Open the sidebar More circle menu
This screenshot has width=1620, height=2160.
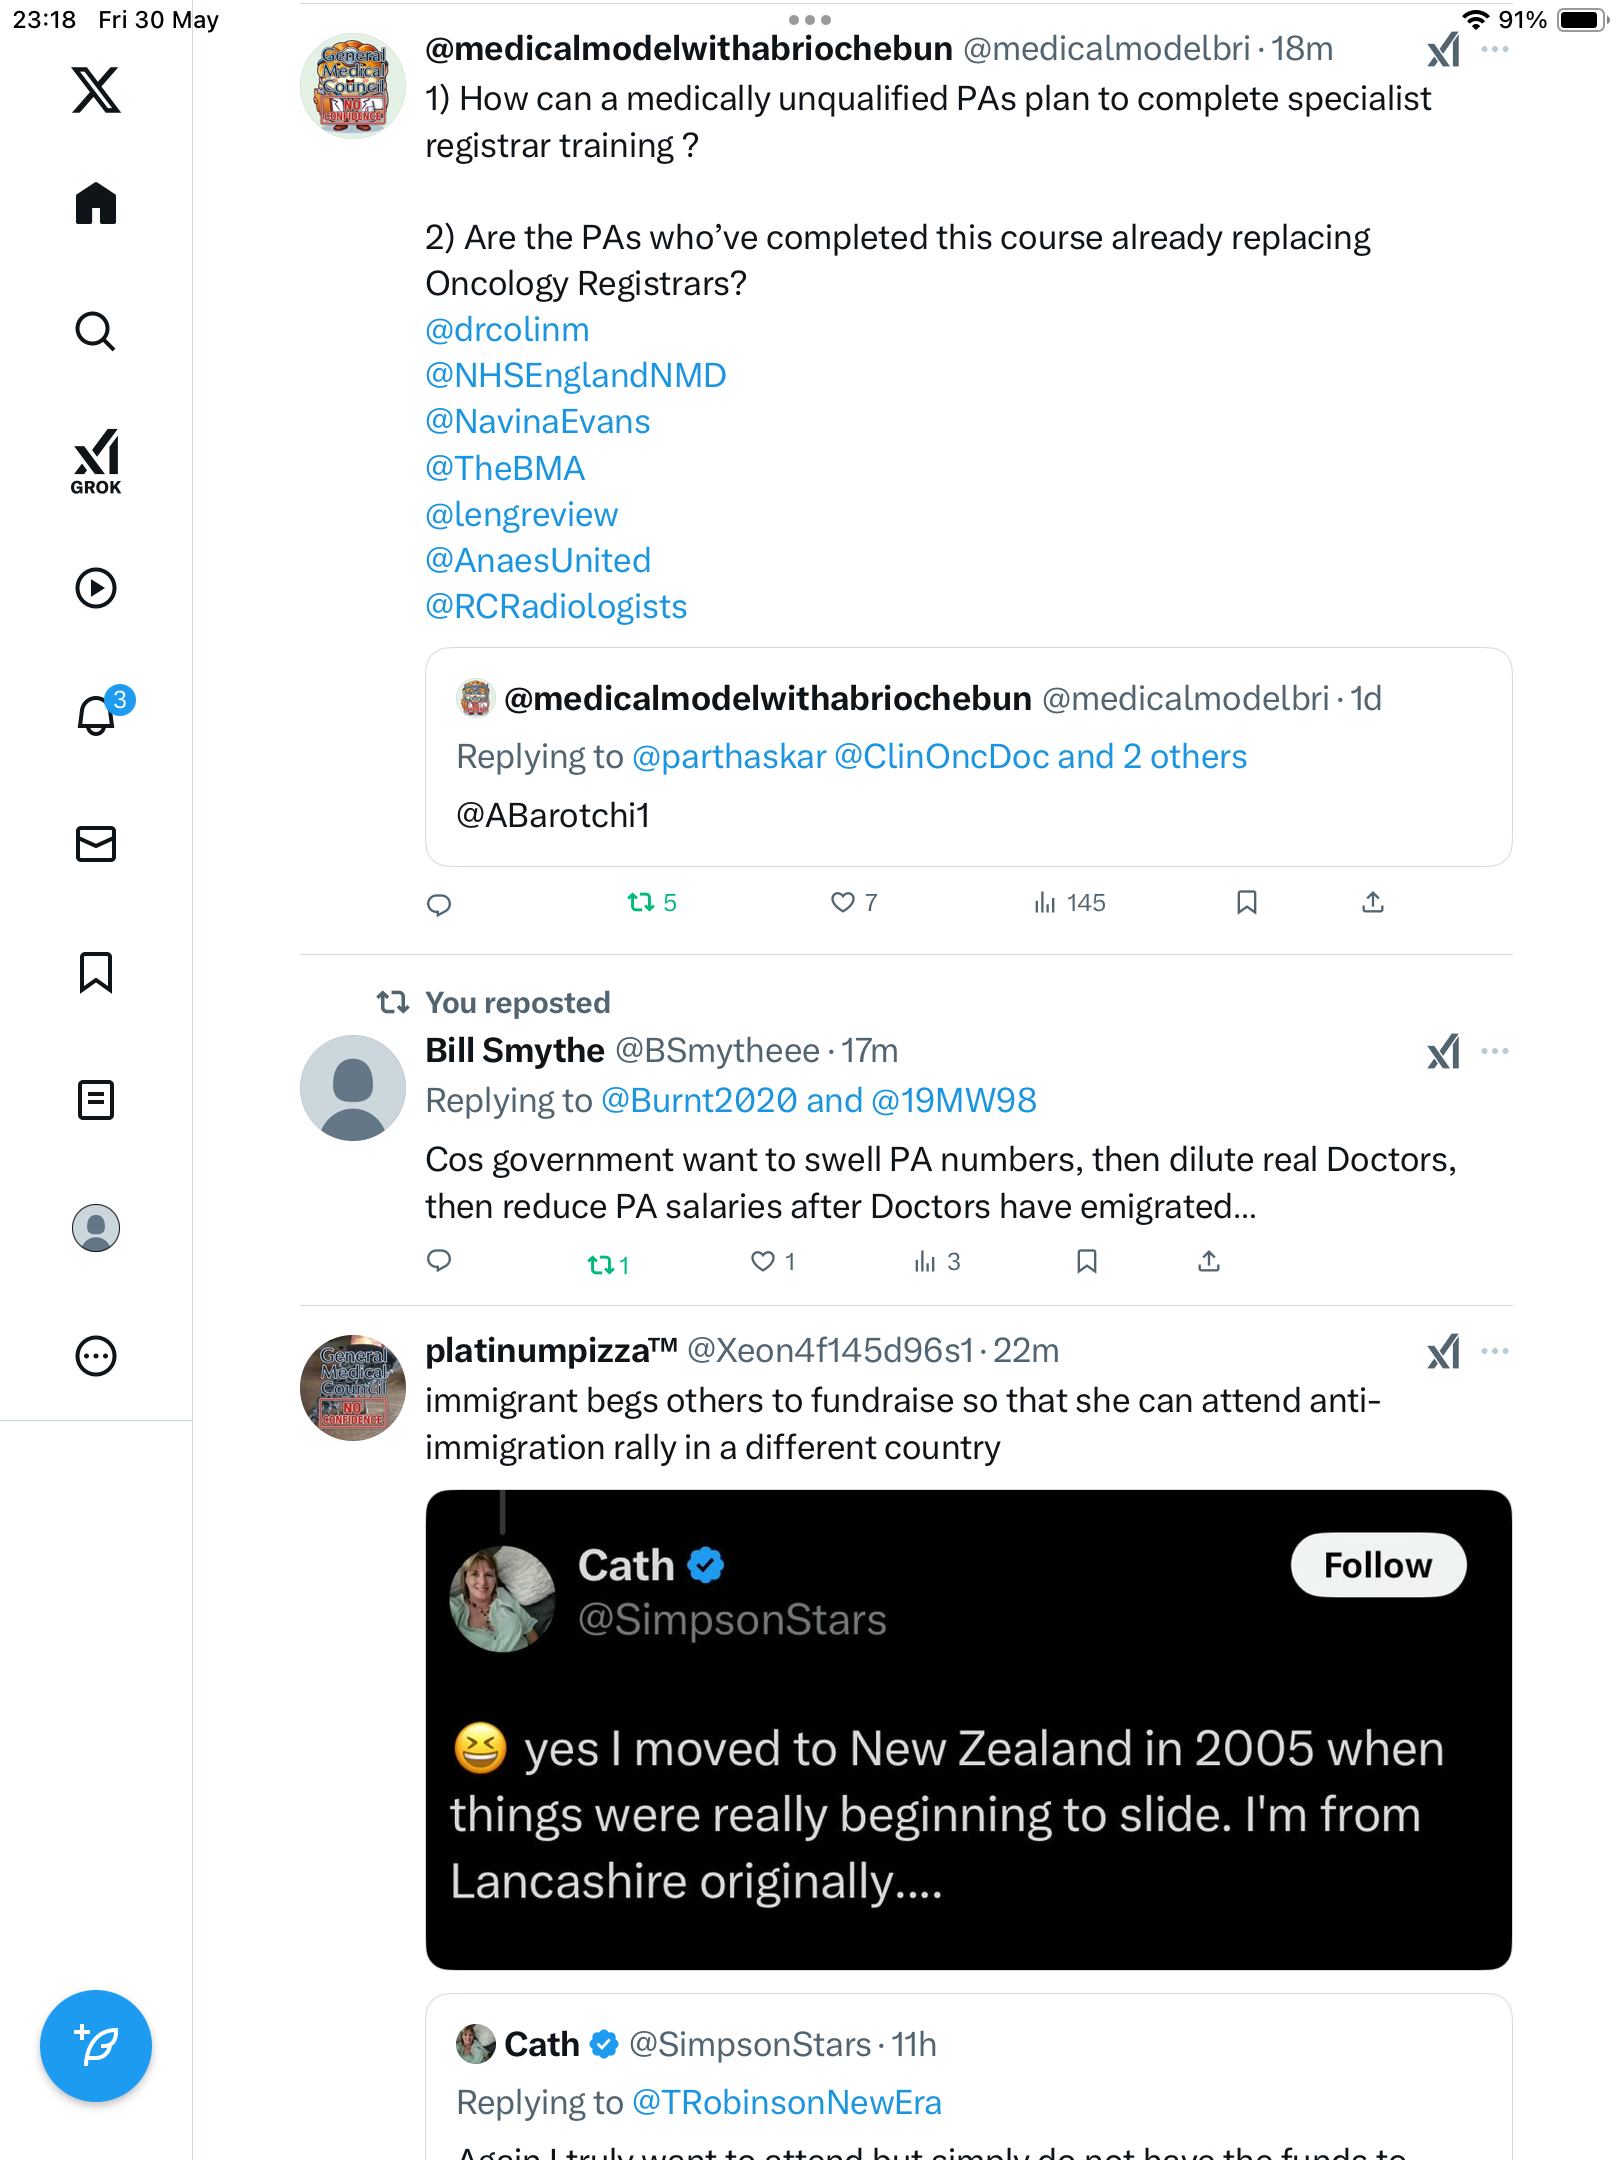click(x=96, y=1357)
